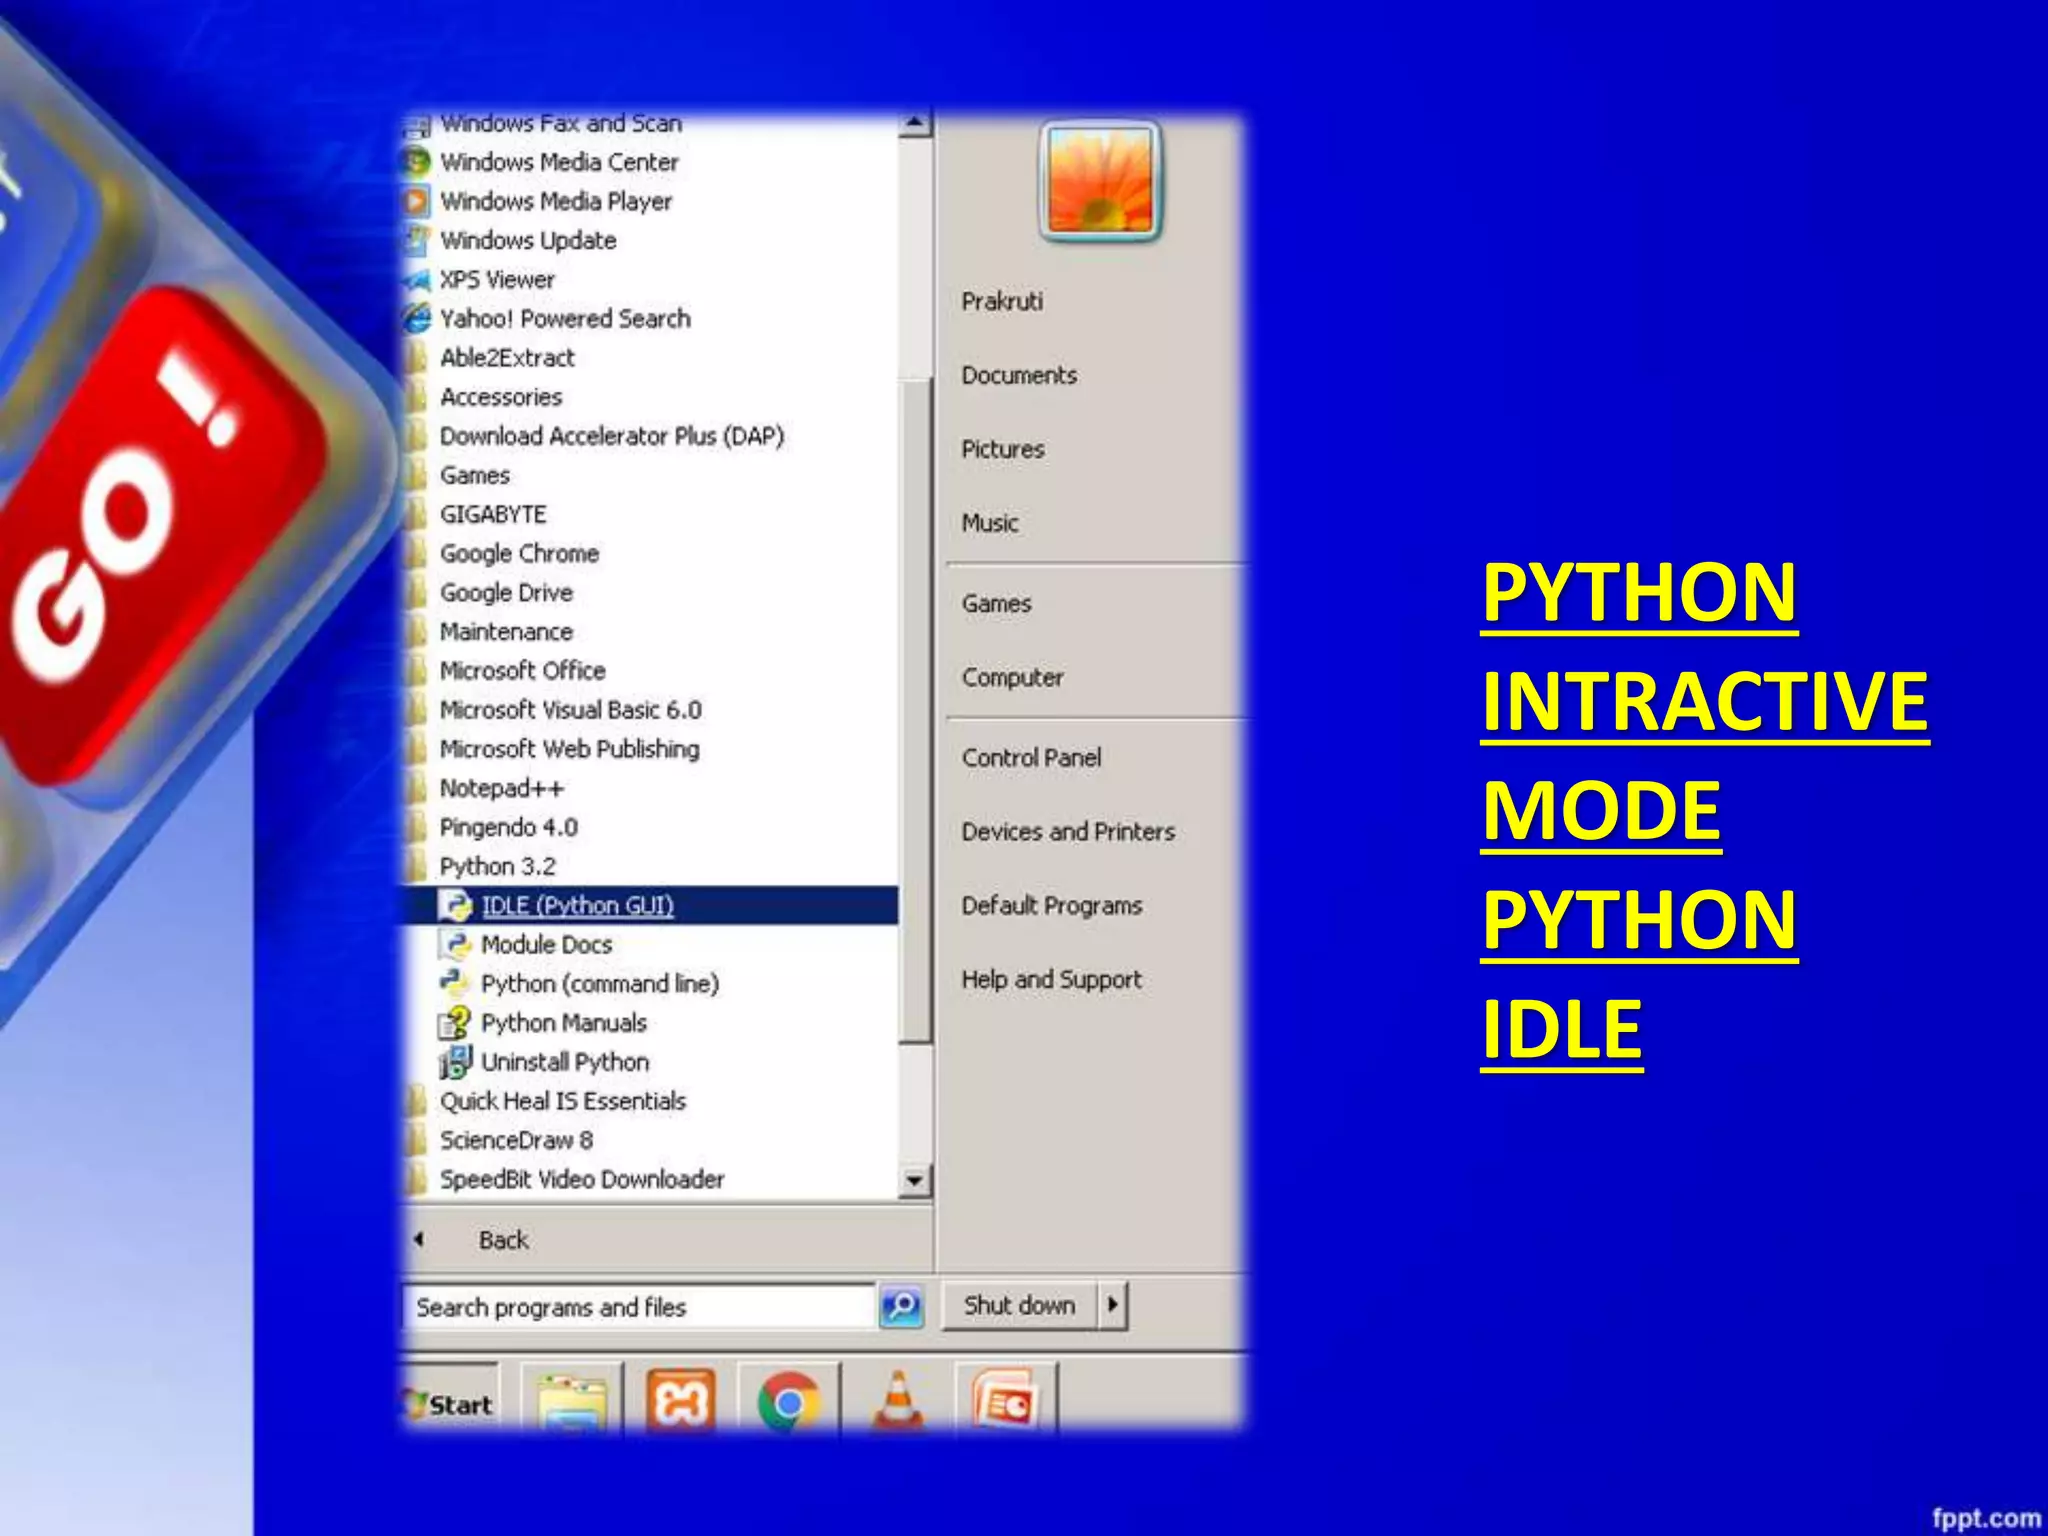Image resolution: width=2048 pixels, height=1536 pixels.
Task: Click the Back button in programs list
Action: [x=502, y=1240]
